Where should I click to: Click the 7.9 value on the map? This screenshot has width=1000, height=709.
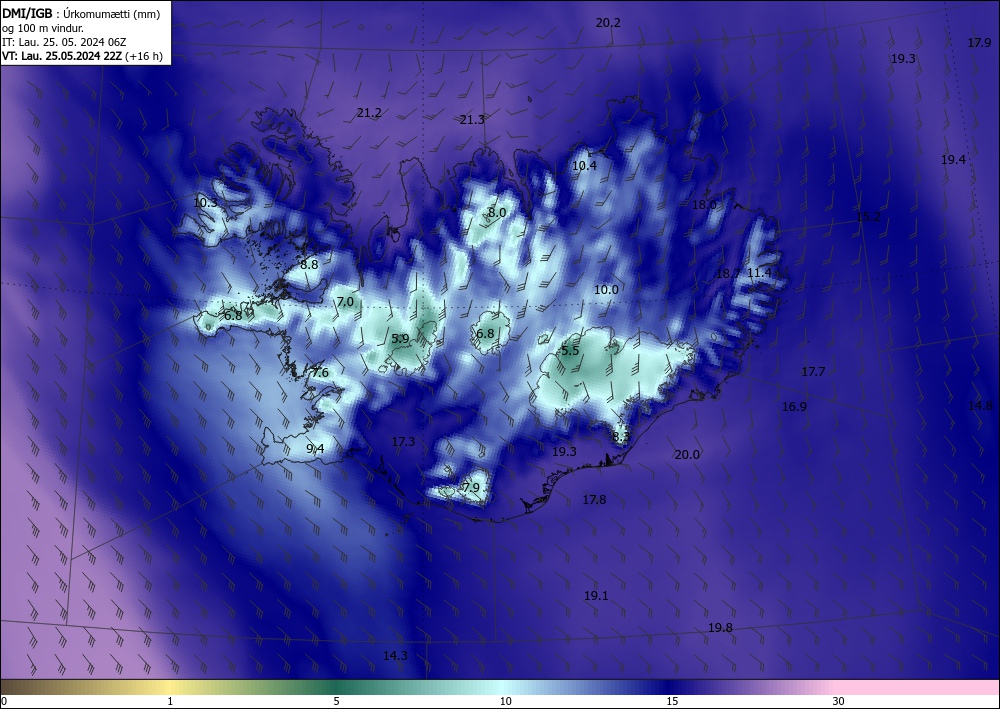pyautogui.click(x=471, y=488)
